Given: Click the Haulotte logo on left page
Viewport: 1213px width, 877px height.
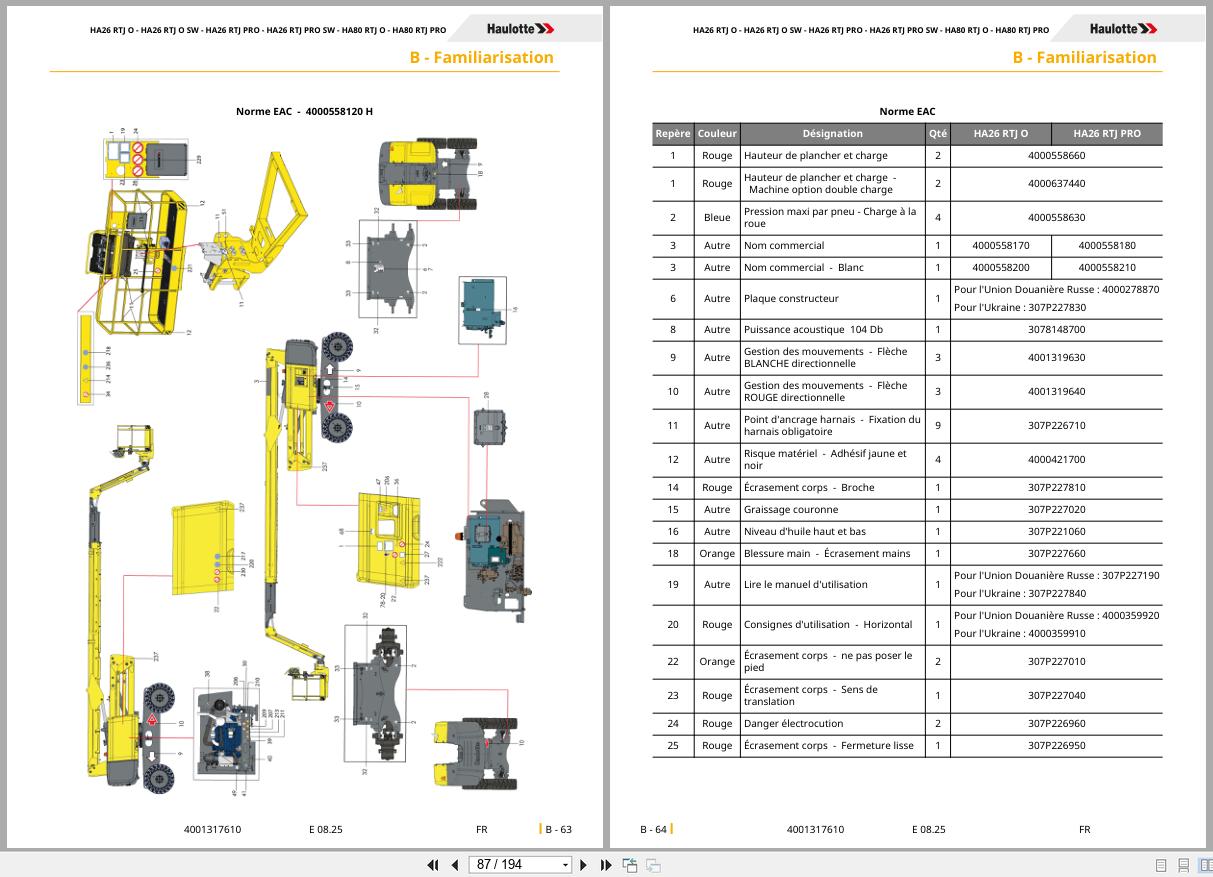Looking at the screenshot, I should tap(521, 29).
